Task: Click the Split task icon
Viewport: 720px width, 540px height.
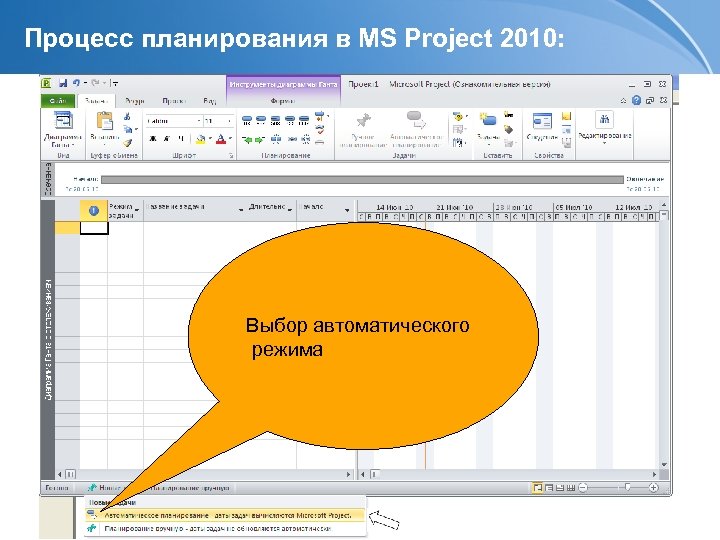Action: [x=276, y=139]
